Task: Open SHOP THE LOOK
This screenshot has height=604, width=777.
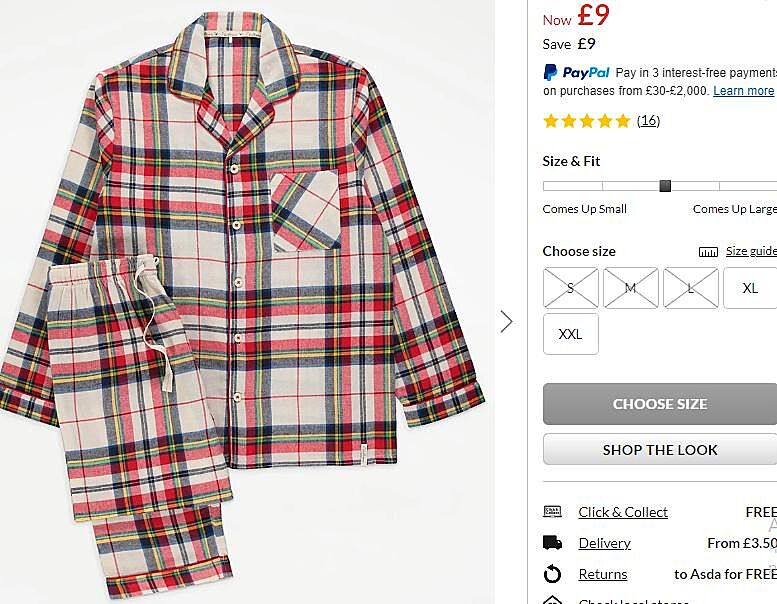Action: click(x=660, y=450)
